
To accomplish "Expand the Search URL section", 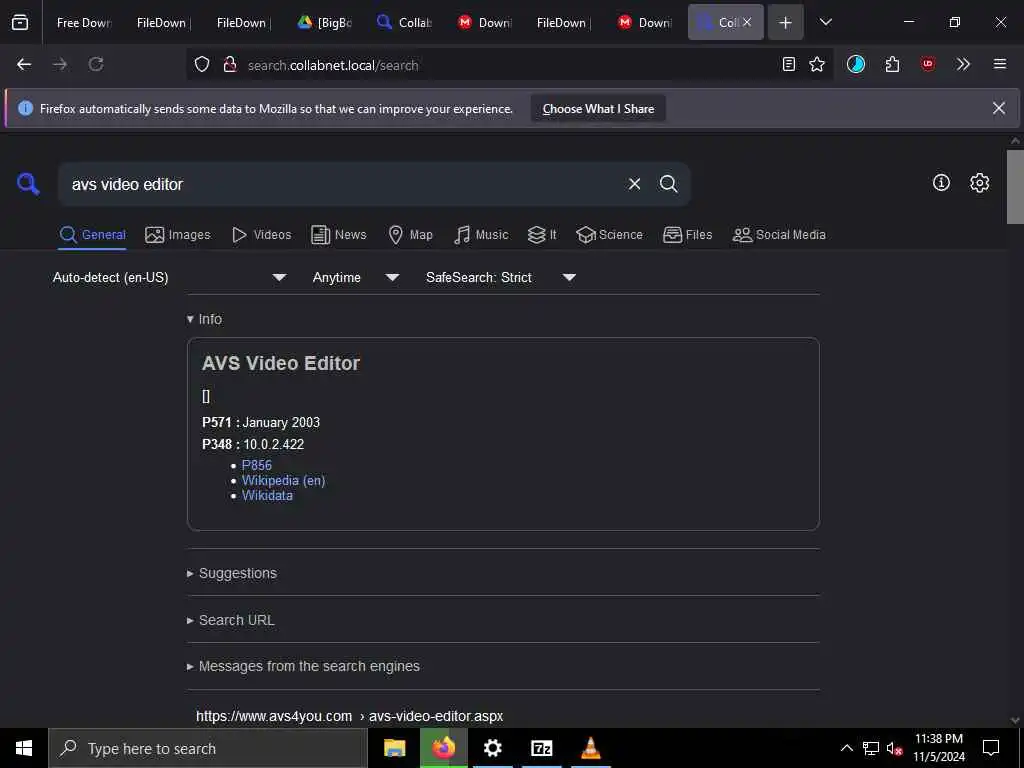I will (x=231, y=620).
